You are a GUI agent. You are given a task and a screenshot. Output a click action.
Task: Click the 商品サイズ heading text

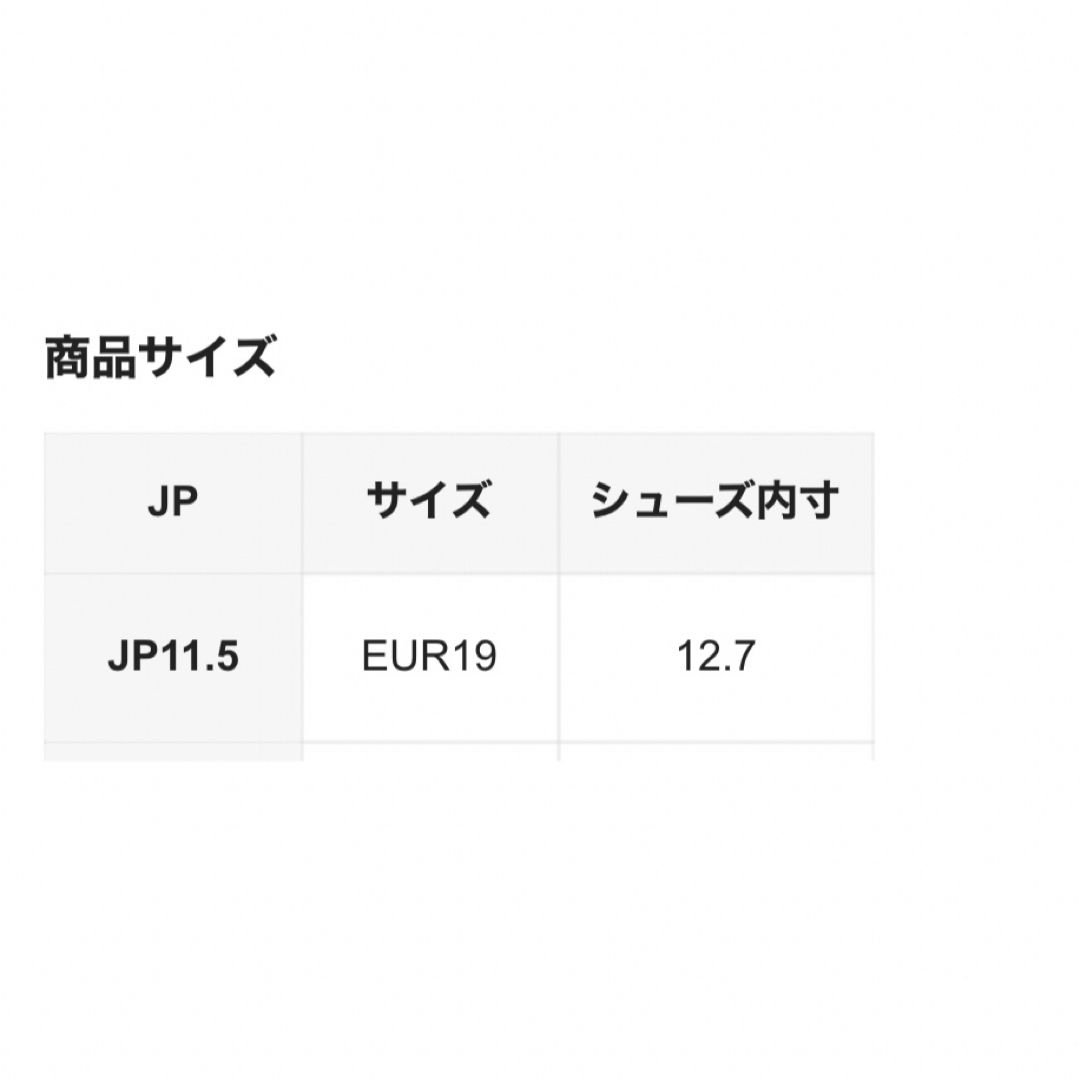click(x=160, y=357)
